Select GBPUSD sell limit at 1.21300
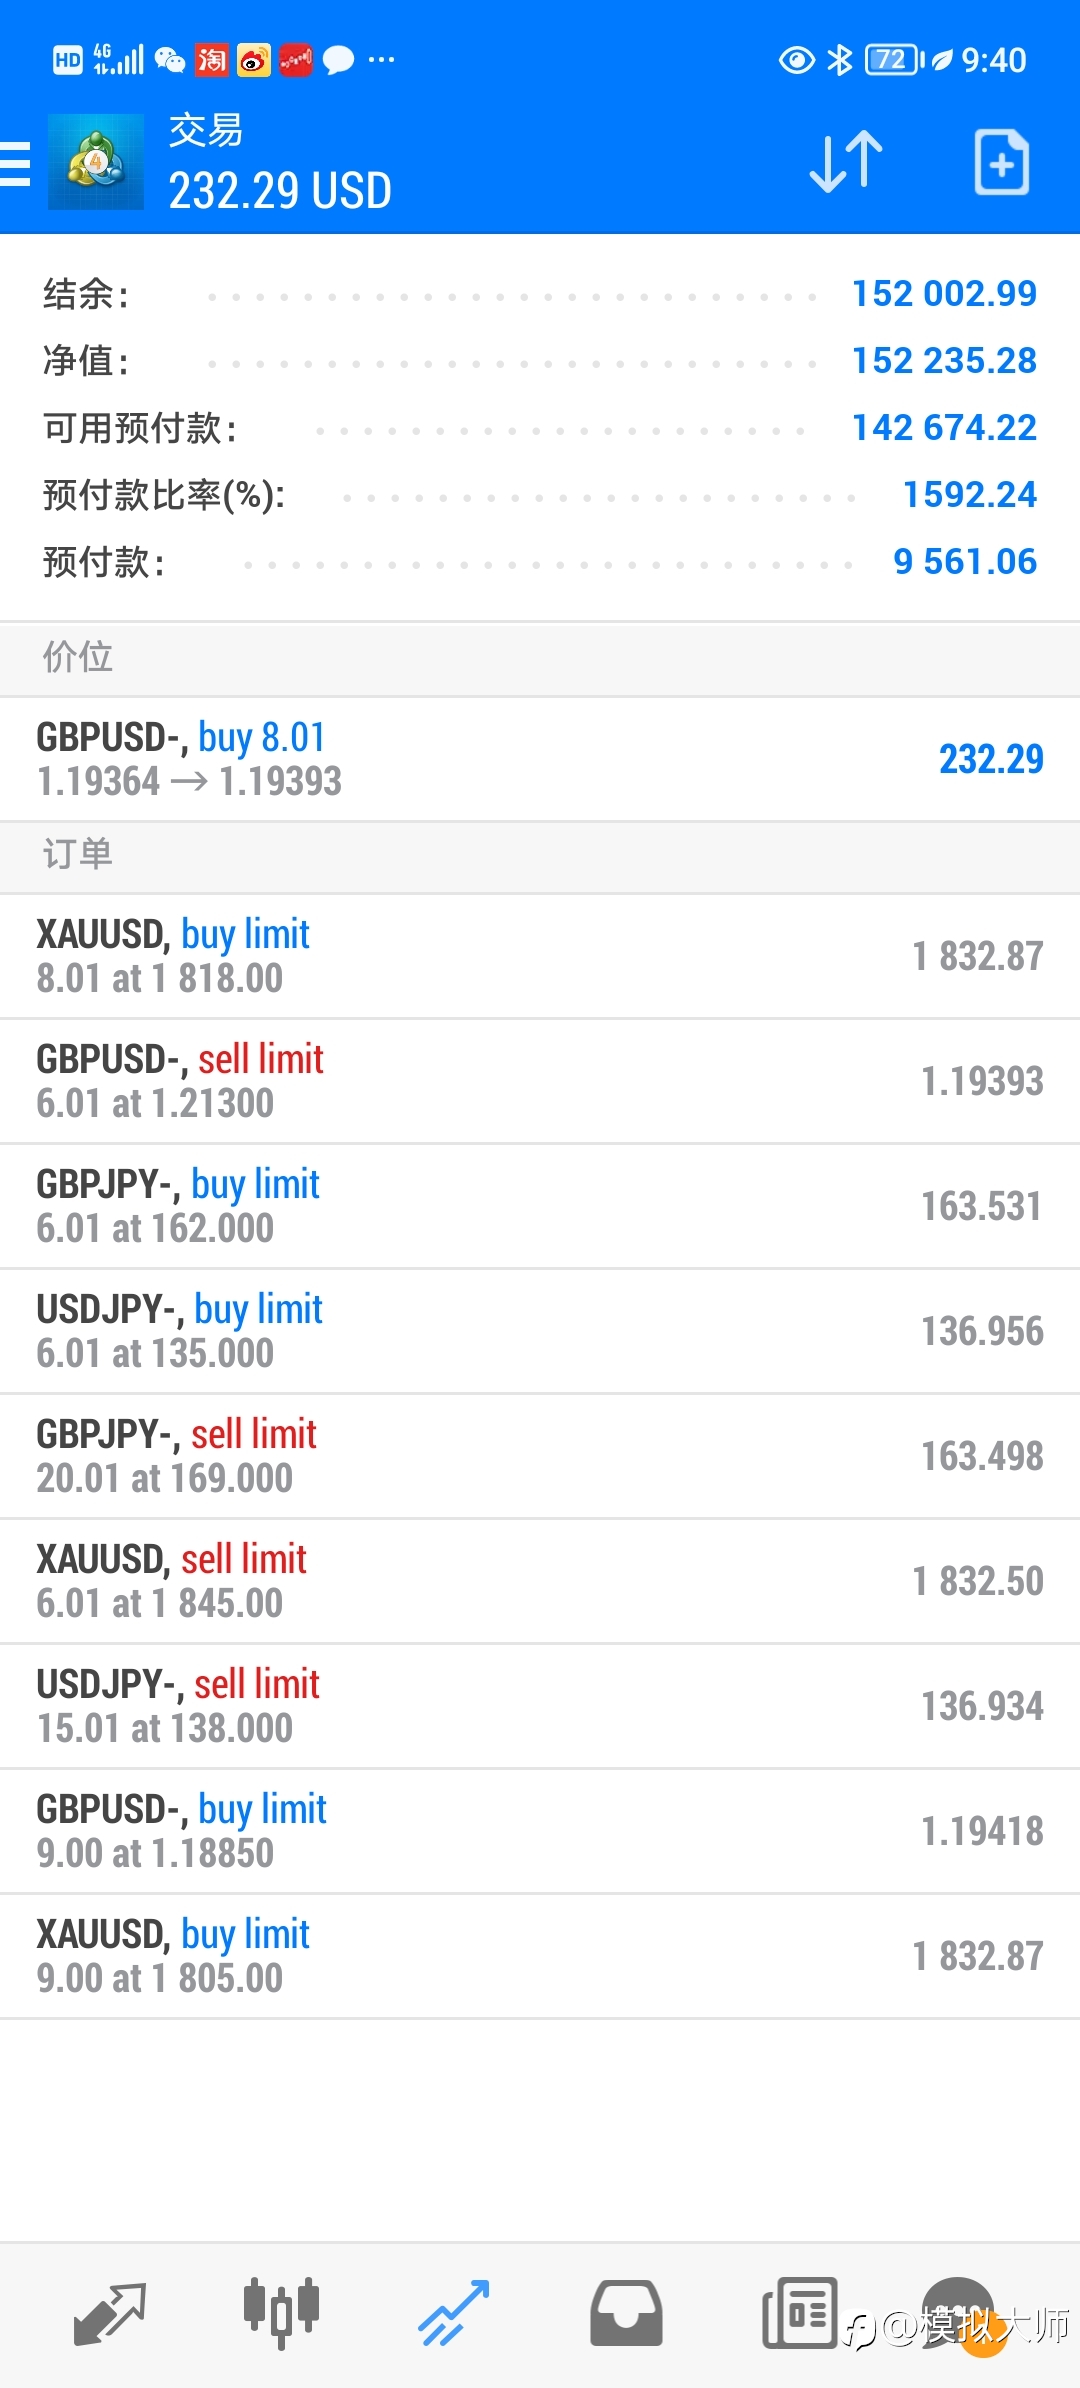Viewport: 1080px width, 2388px height. point(540,1081)
